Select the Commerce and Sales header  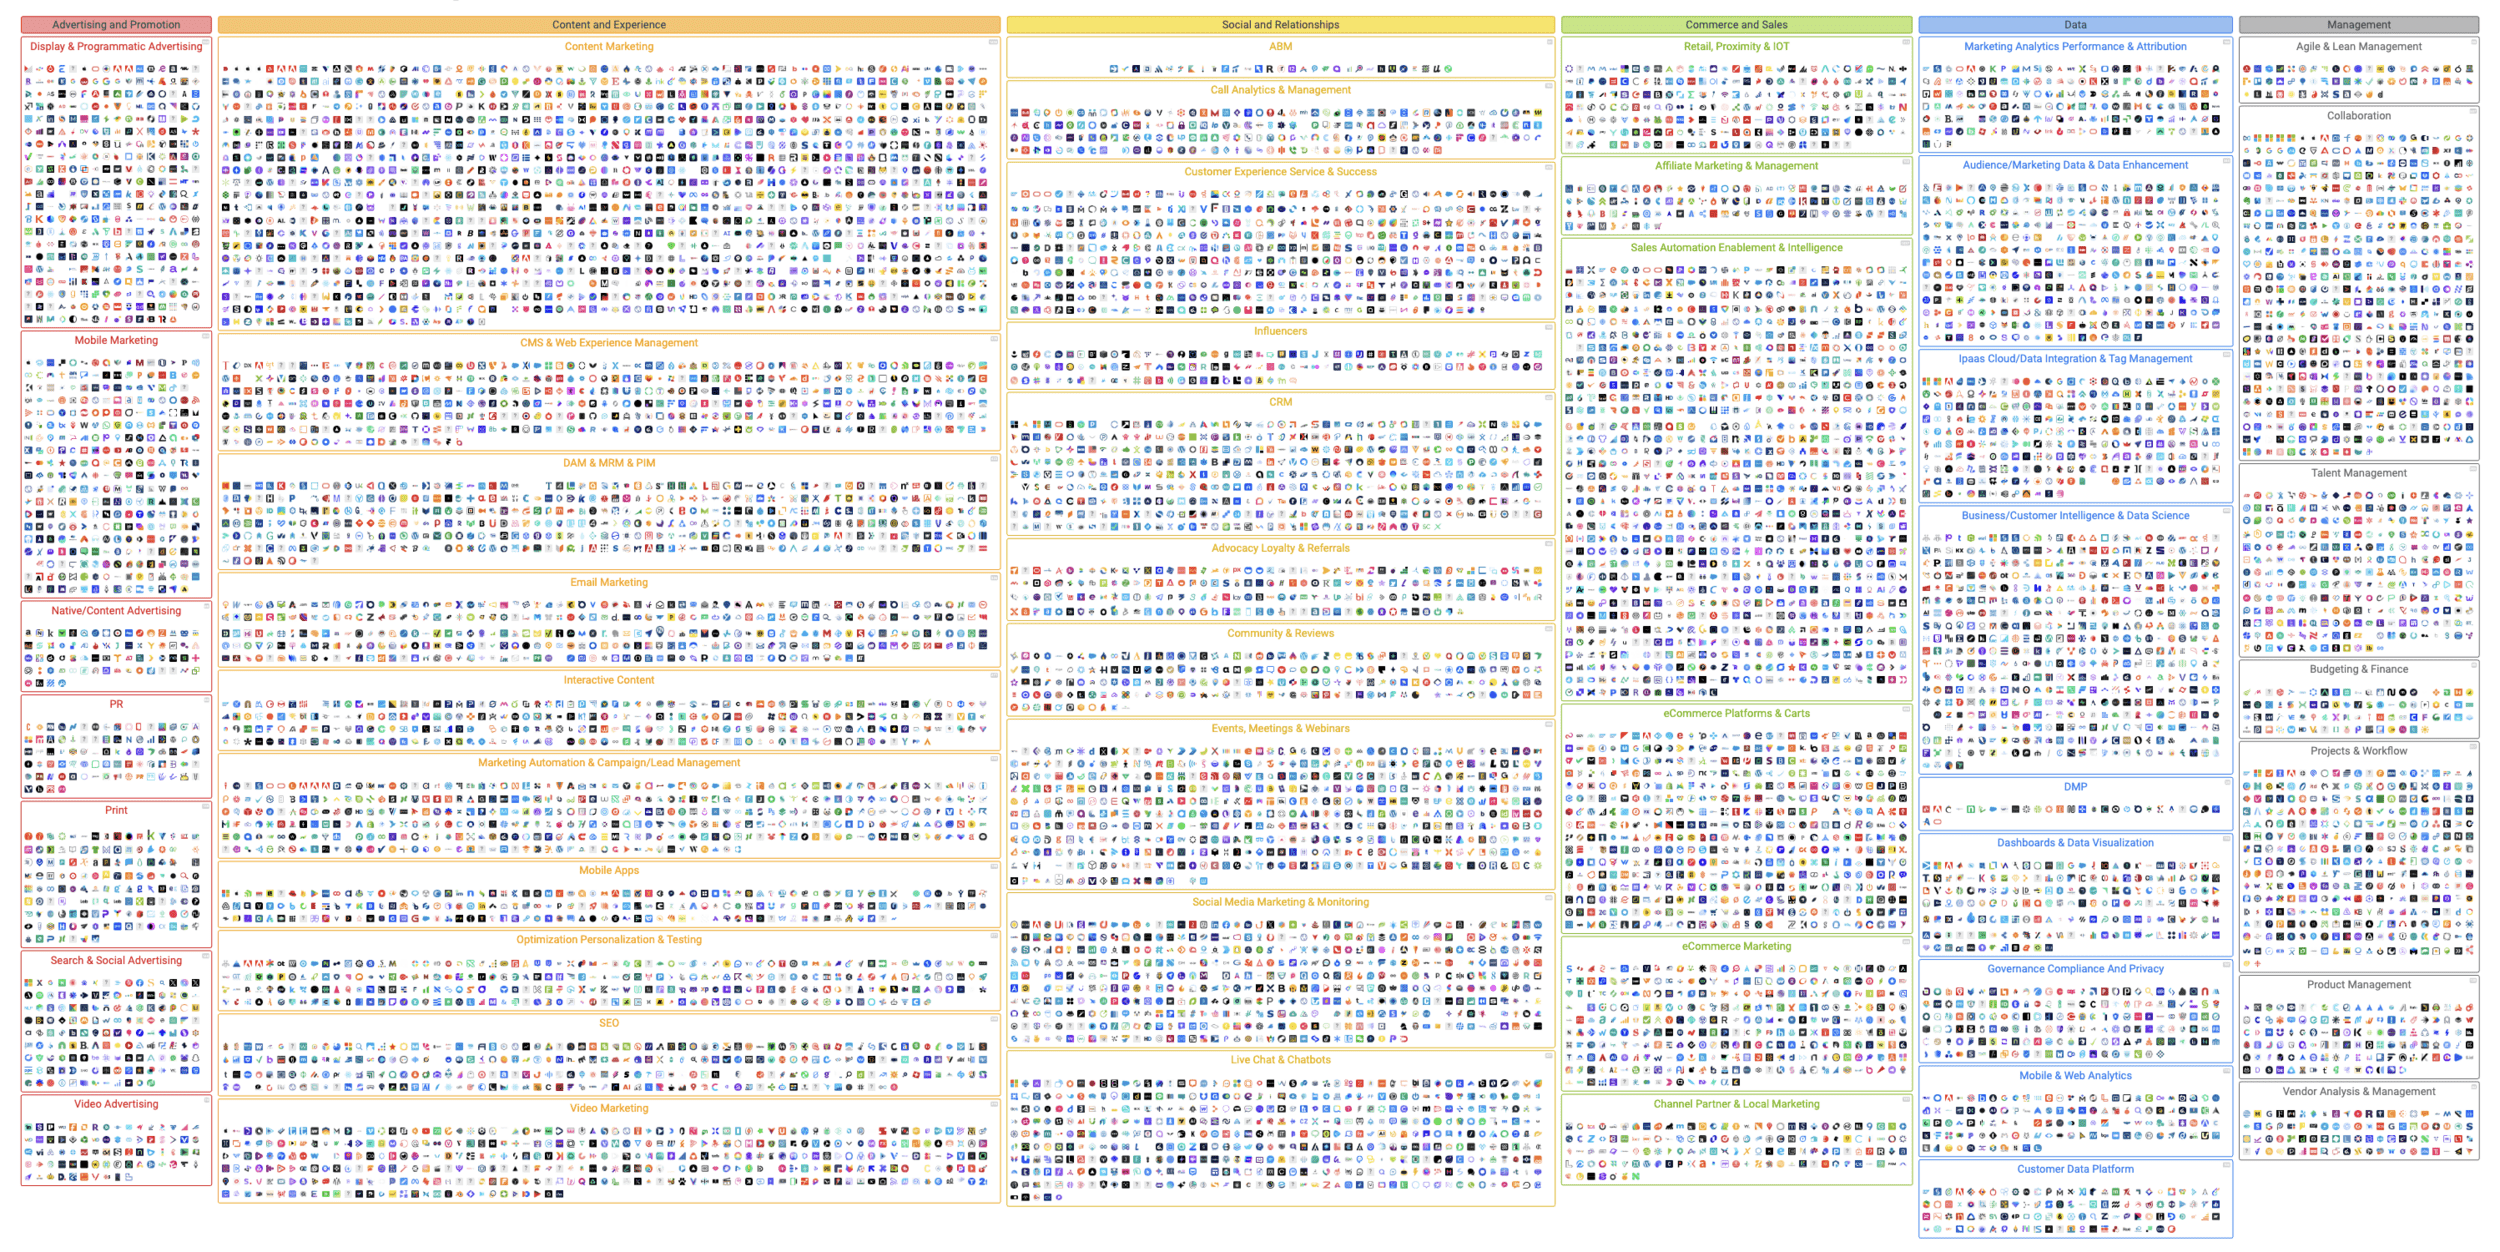tap(1736, 24)
